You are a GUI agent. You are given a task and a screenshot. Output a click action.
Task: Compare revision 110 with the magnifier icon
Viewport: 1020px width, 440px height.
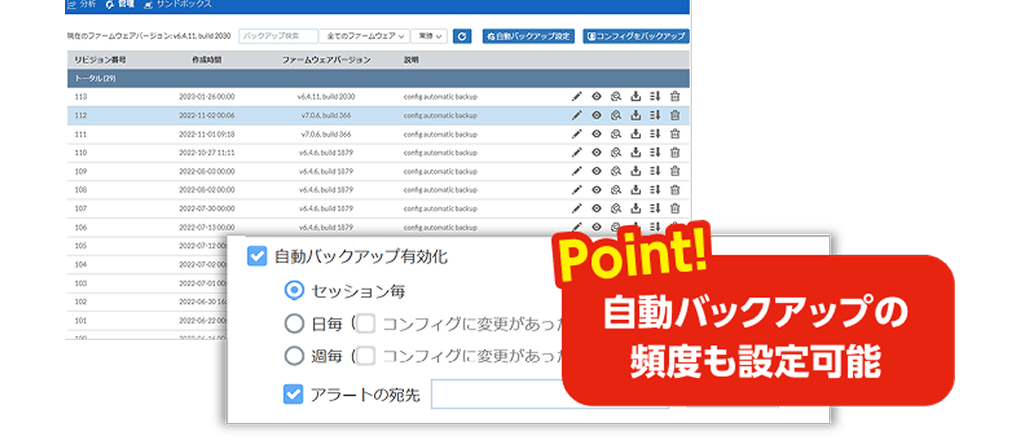coord(616,152)
